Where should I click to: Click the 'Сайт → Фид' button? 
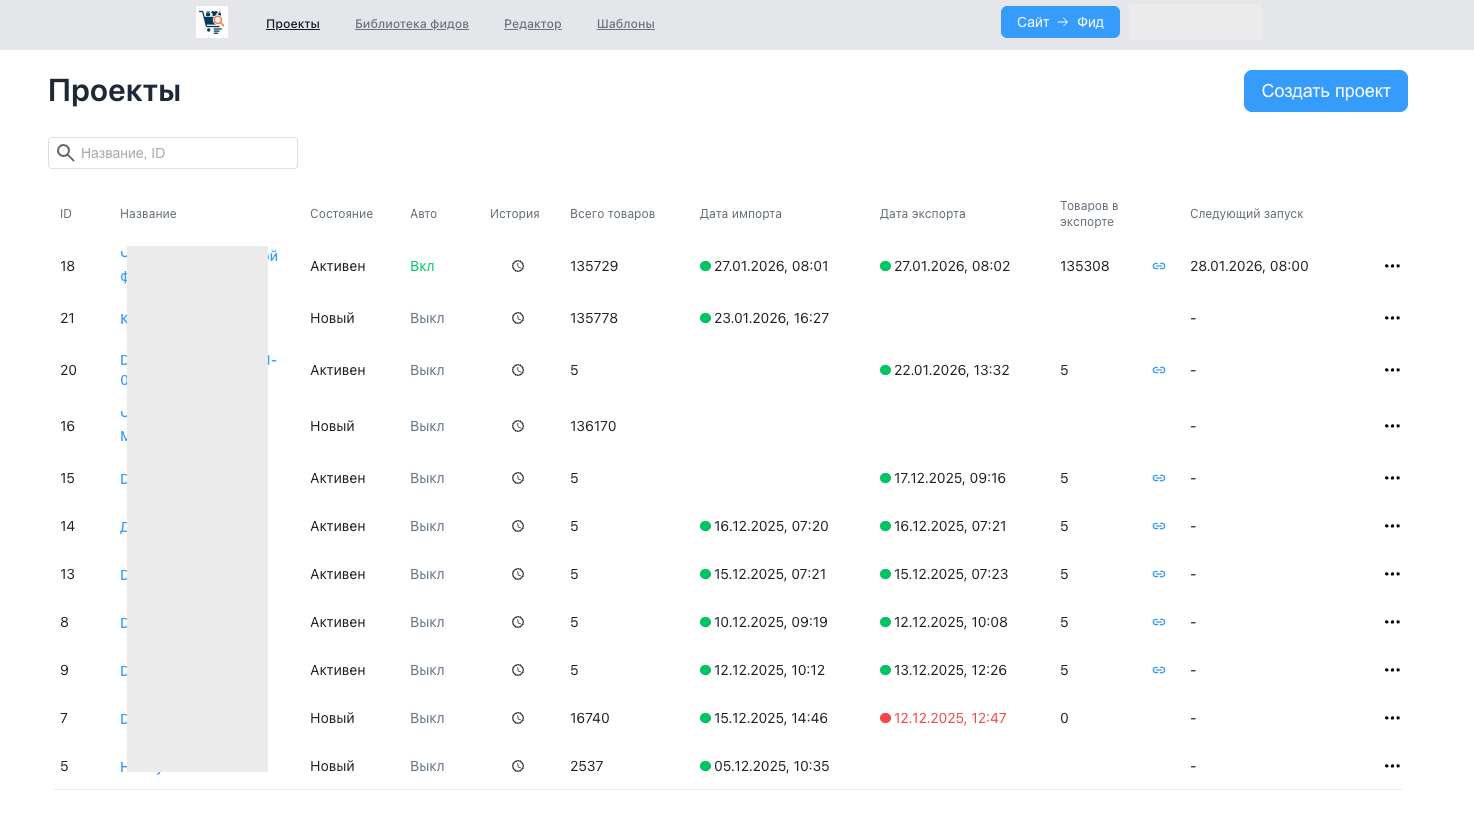click(1060, 22)
